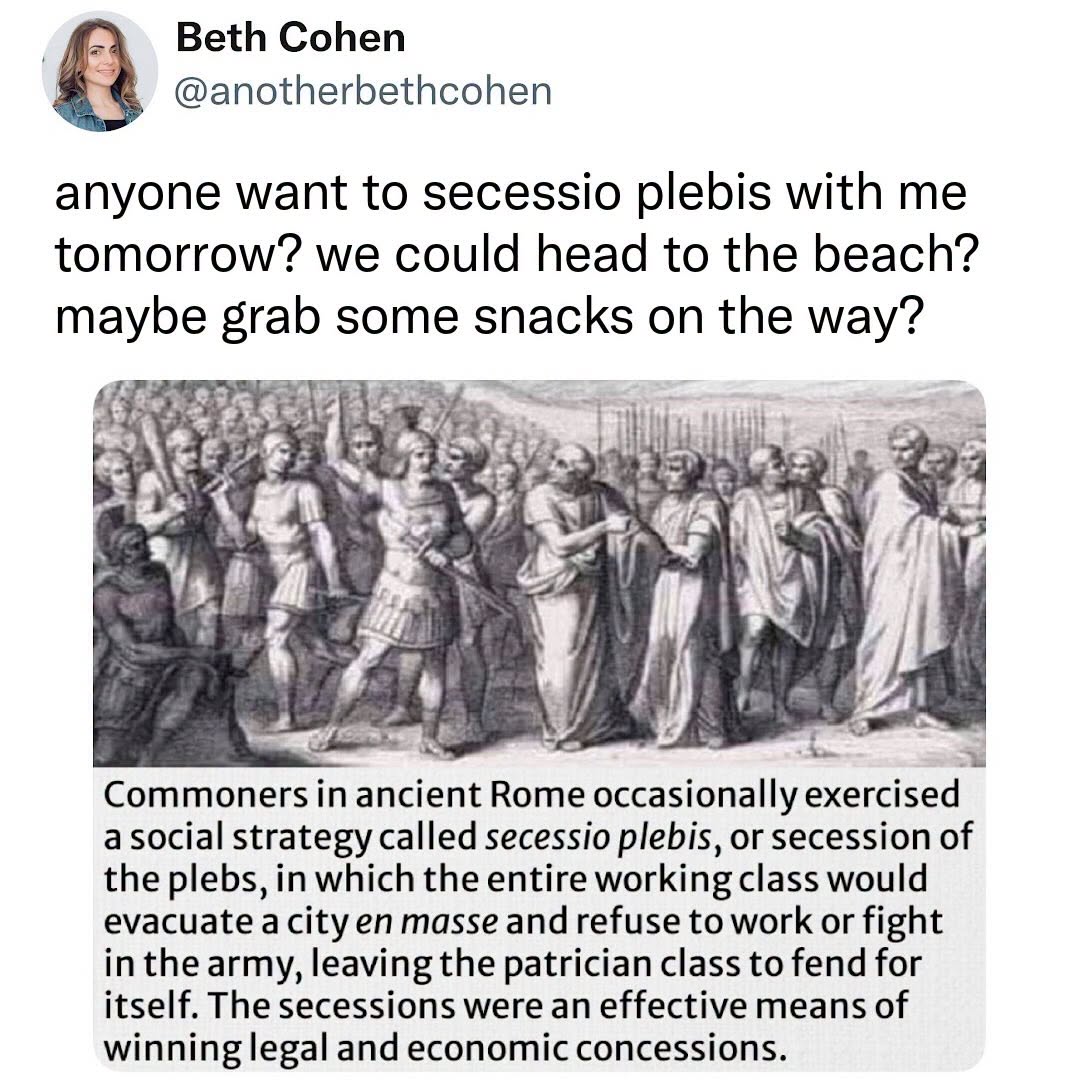
Task: Open the attached Roman engraving image
Action: click(539, 573)
